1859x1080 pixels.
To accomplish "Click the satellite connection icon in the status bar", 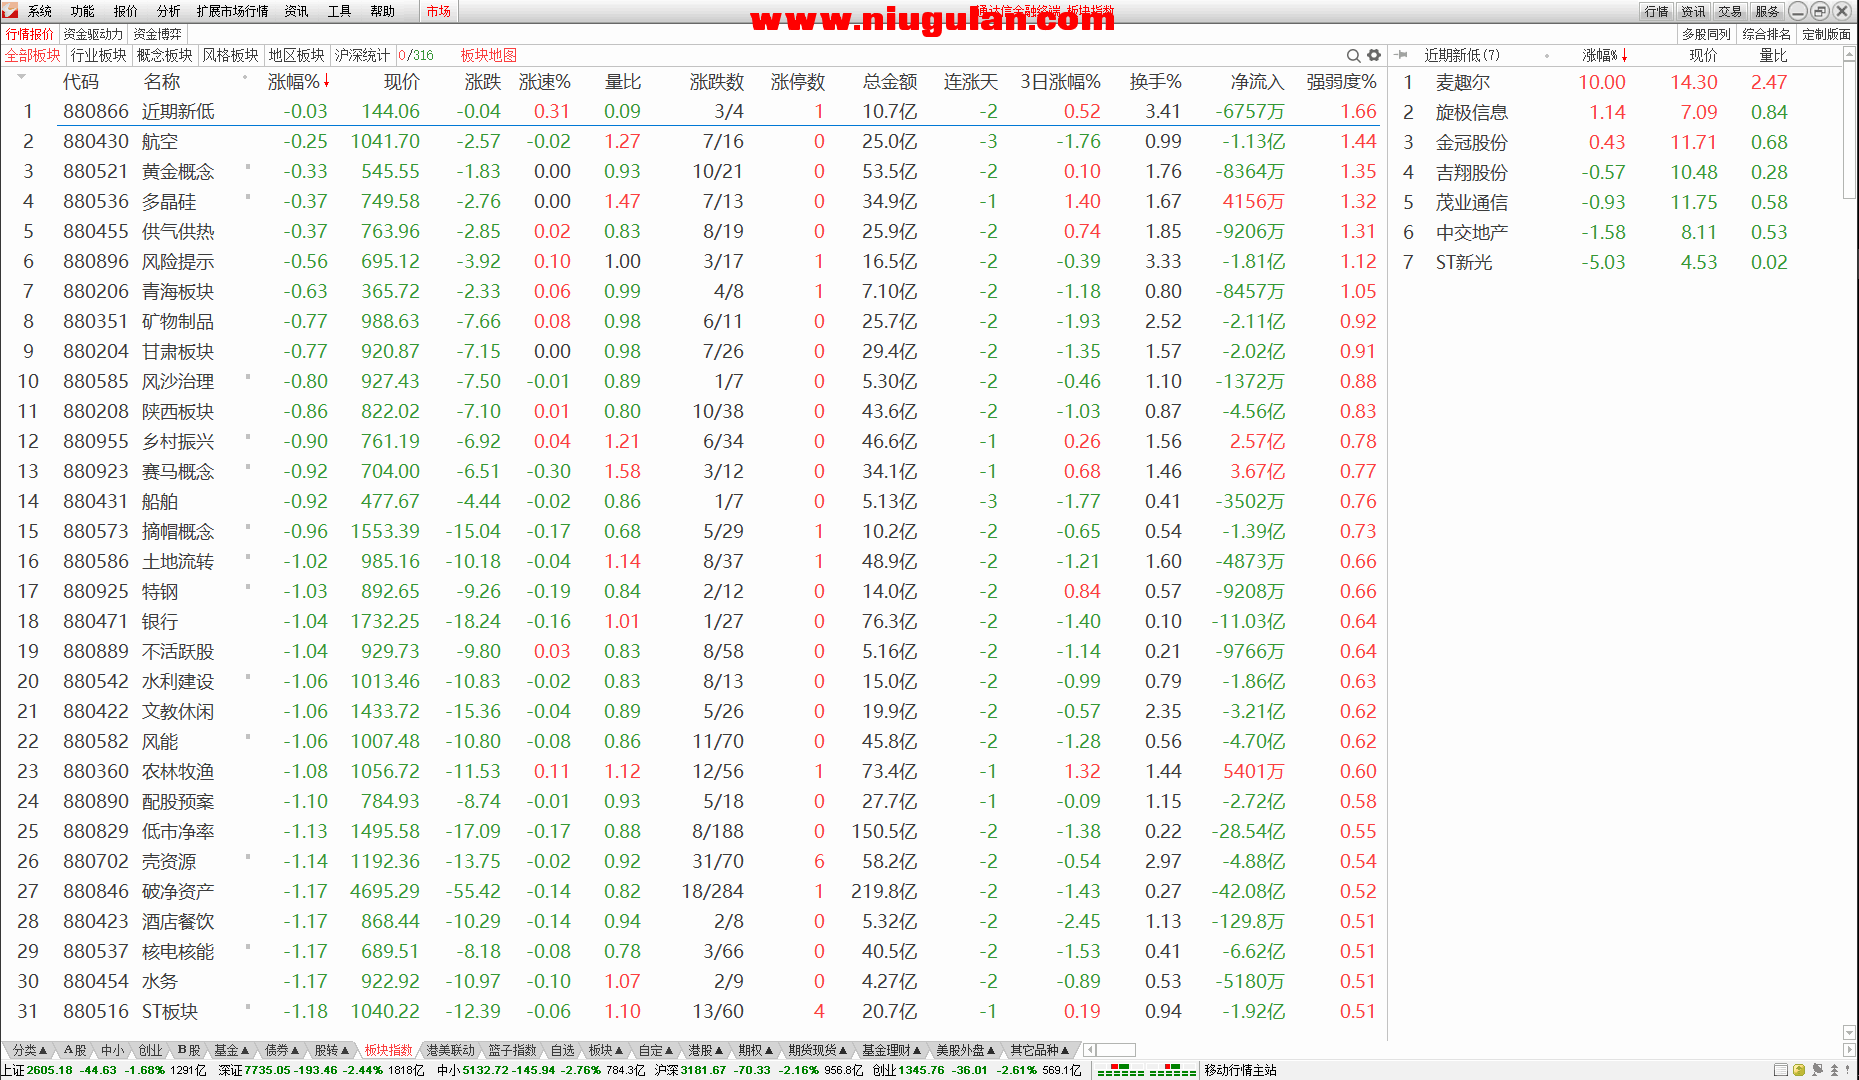I will point(1817,1070).
